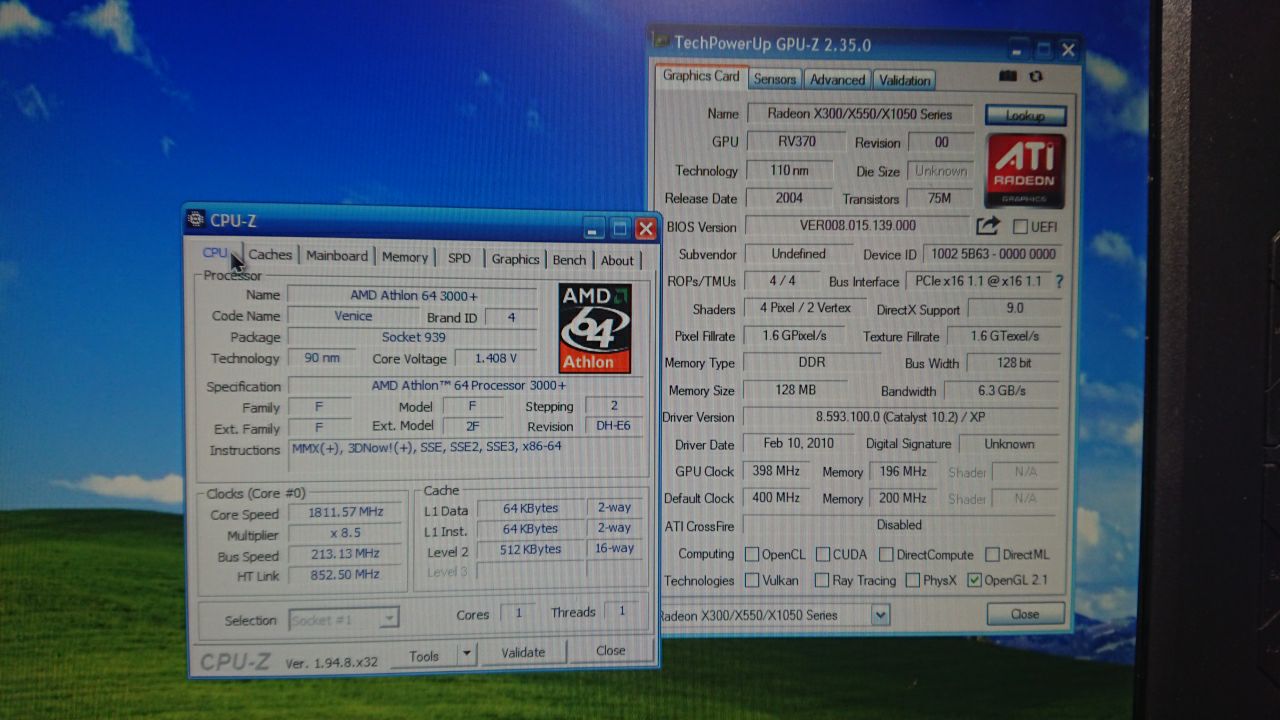Toggle the DirectML checkbox
1280x720 pixels.
[x=992, y=554]
